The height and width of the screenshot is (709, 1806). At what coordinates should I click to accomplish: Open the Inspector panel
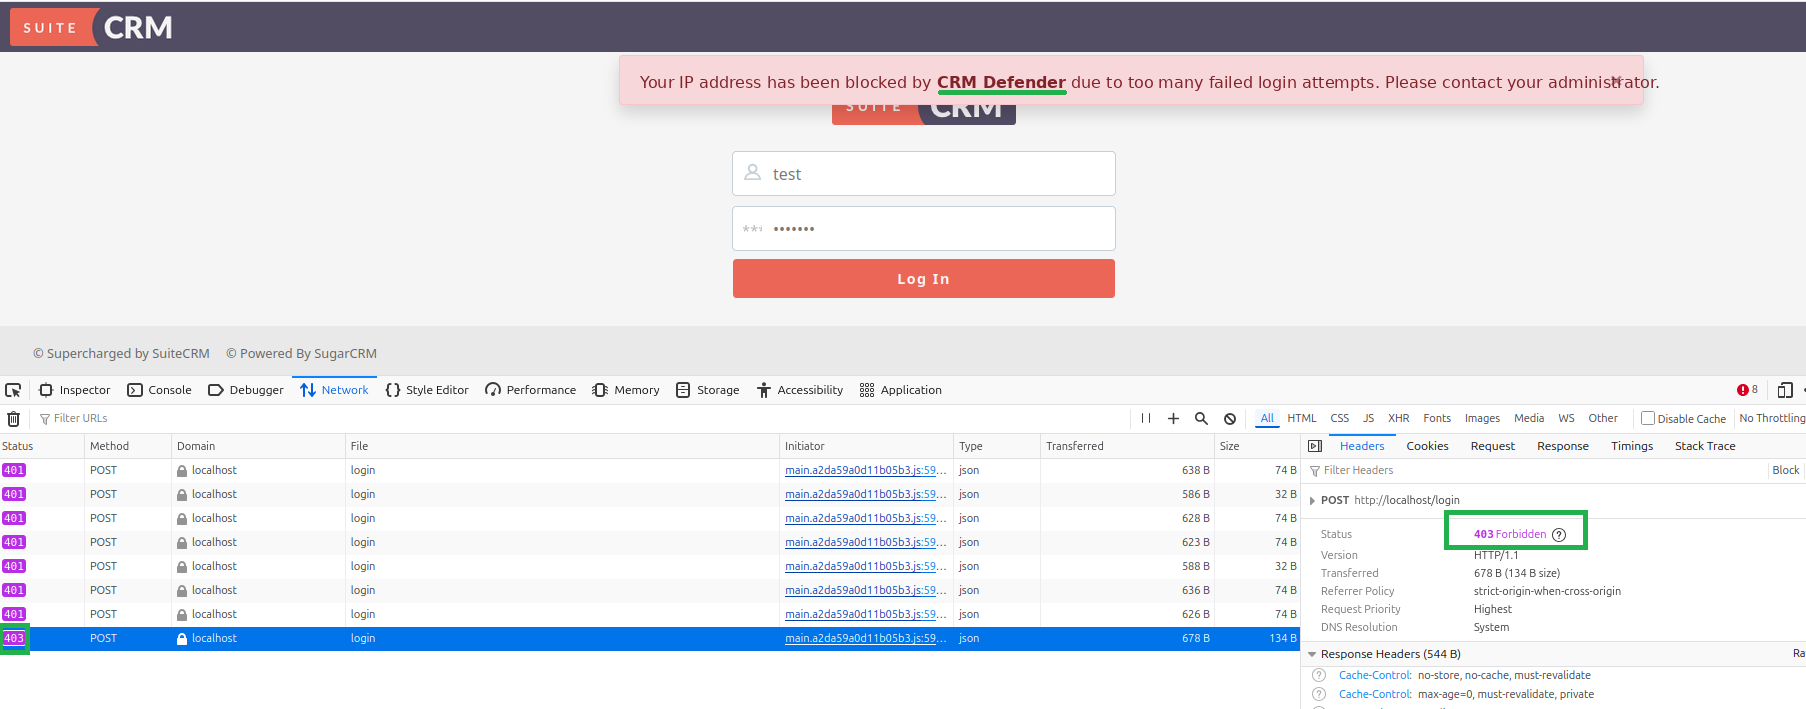pyautogui.click(x=75, y=390)
